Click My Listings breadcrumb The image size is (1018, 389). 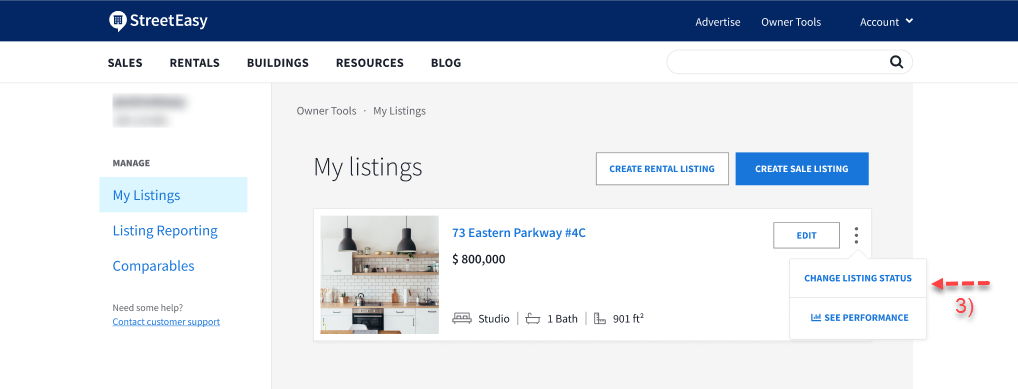click(x=399, y=111)
